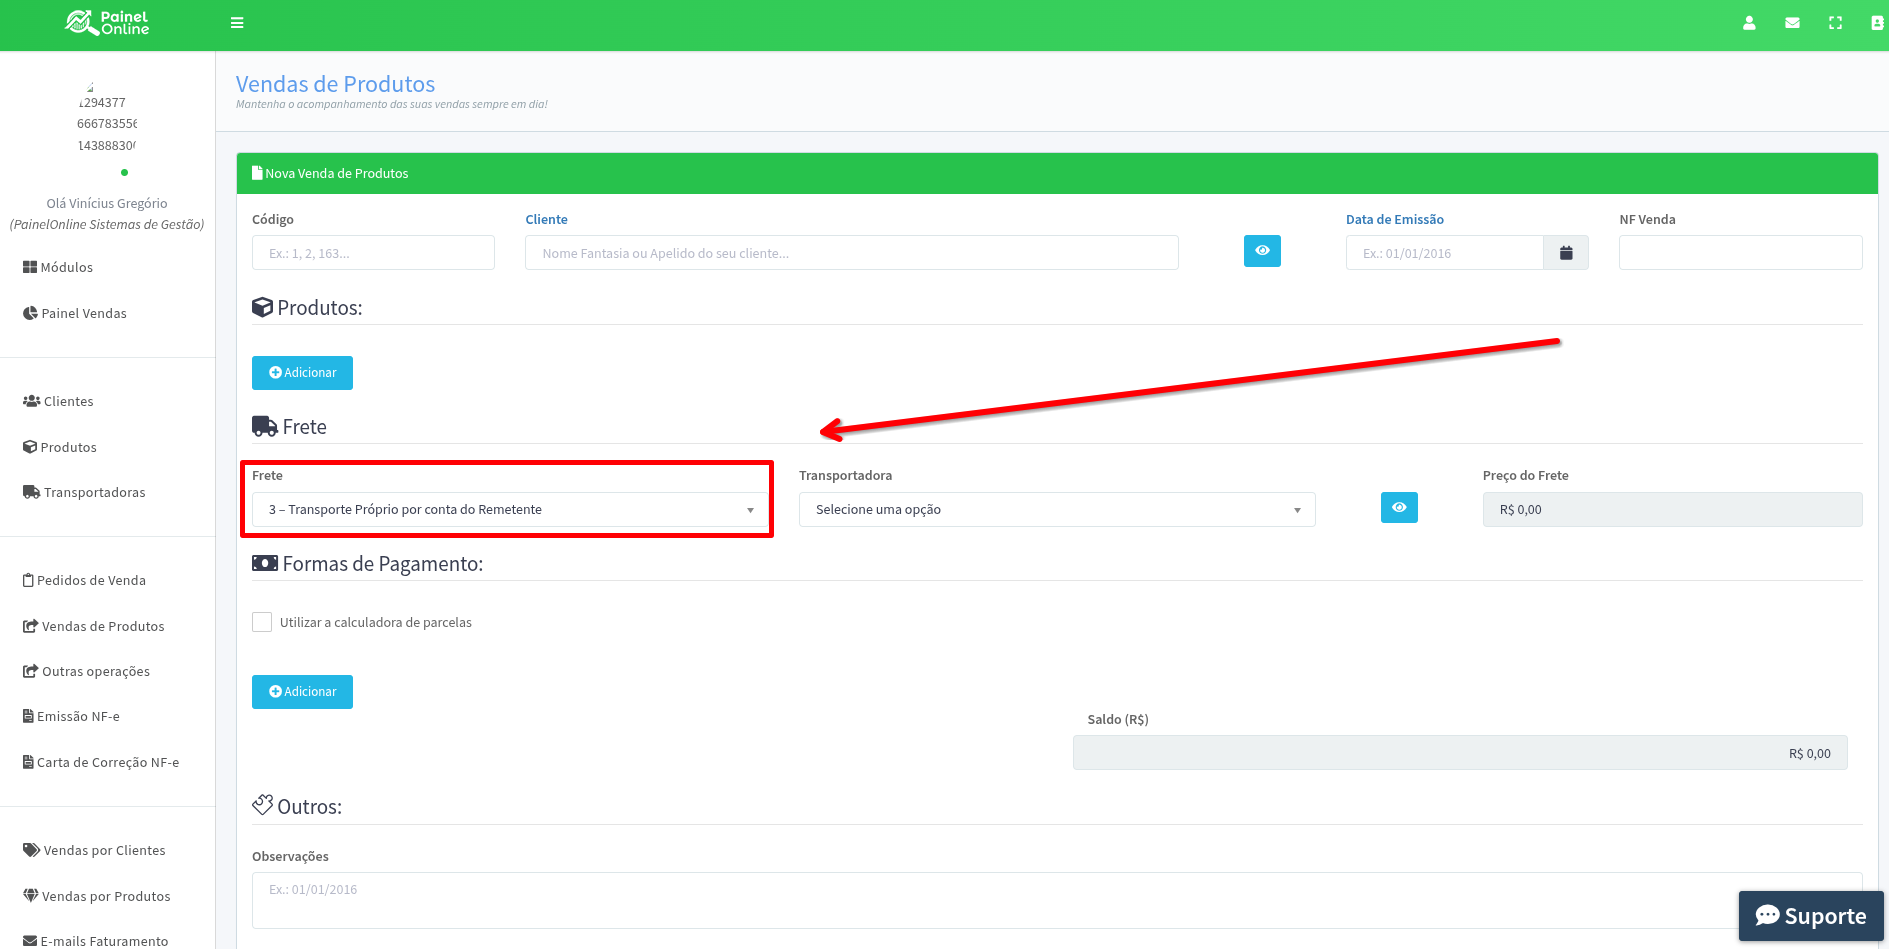1889x949 pixels.
Task: Open the user profile icon in header
Action: 1749,23
